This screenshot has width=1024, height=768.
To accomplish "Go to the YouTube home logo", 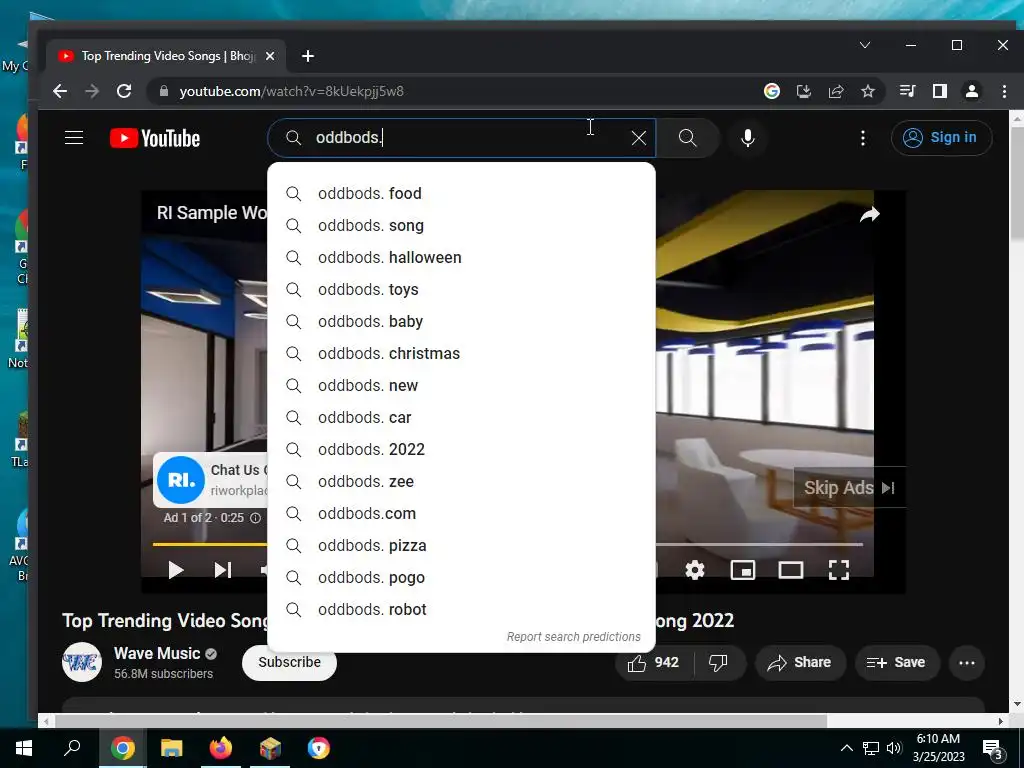I will 155,138.
